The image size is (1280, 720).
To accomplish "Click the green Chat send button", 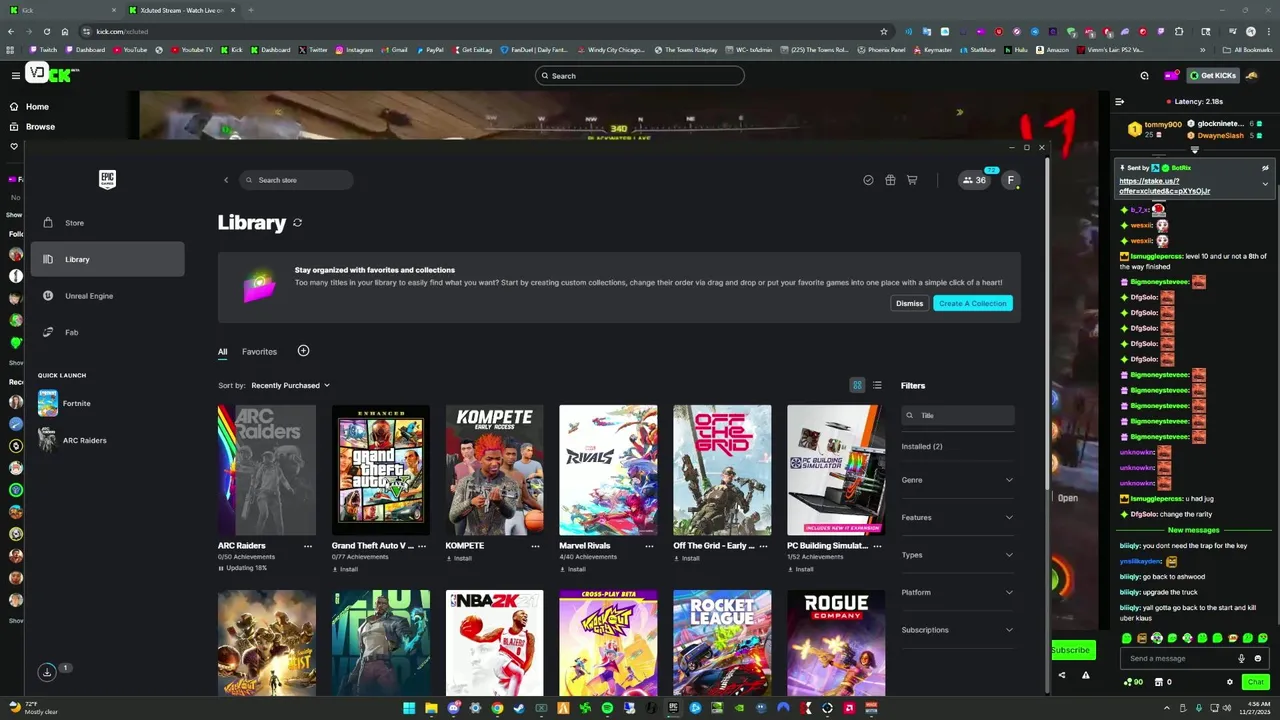I will pyautogui.click(x=1256, y=682).
